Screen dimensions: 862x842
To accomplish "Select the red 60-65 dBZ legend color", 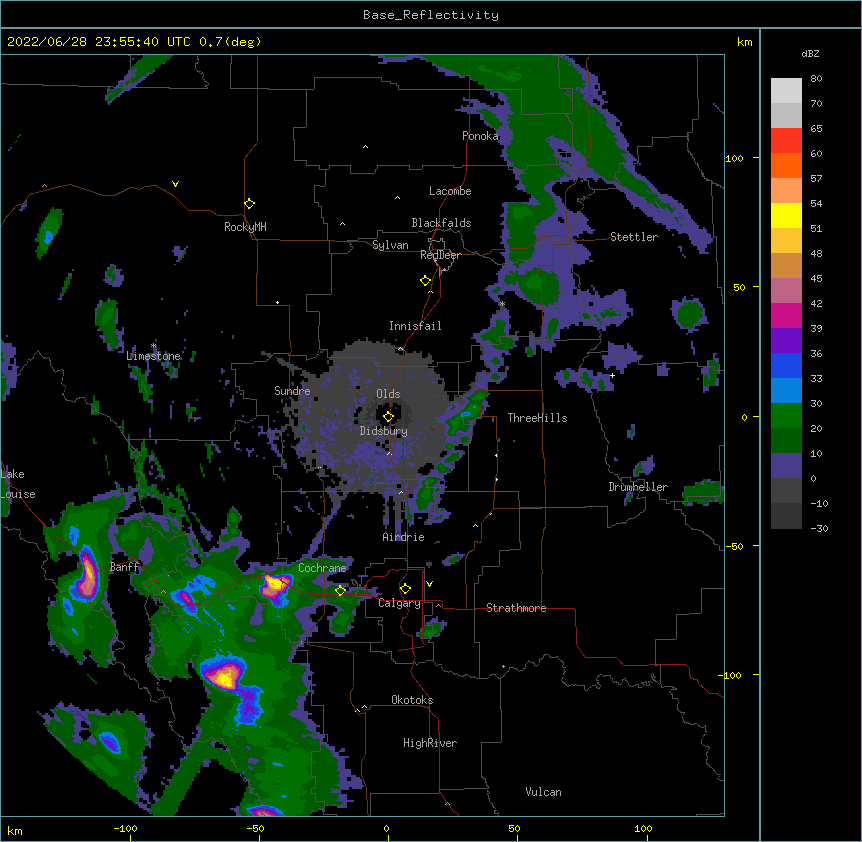I will (786, 141).
